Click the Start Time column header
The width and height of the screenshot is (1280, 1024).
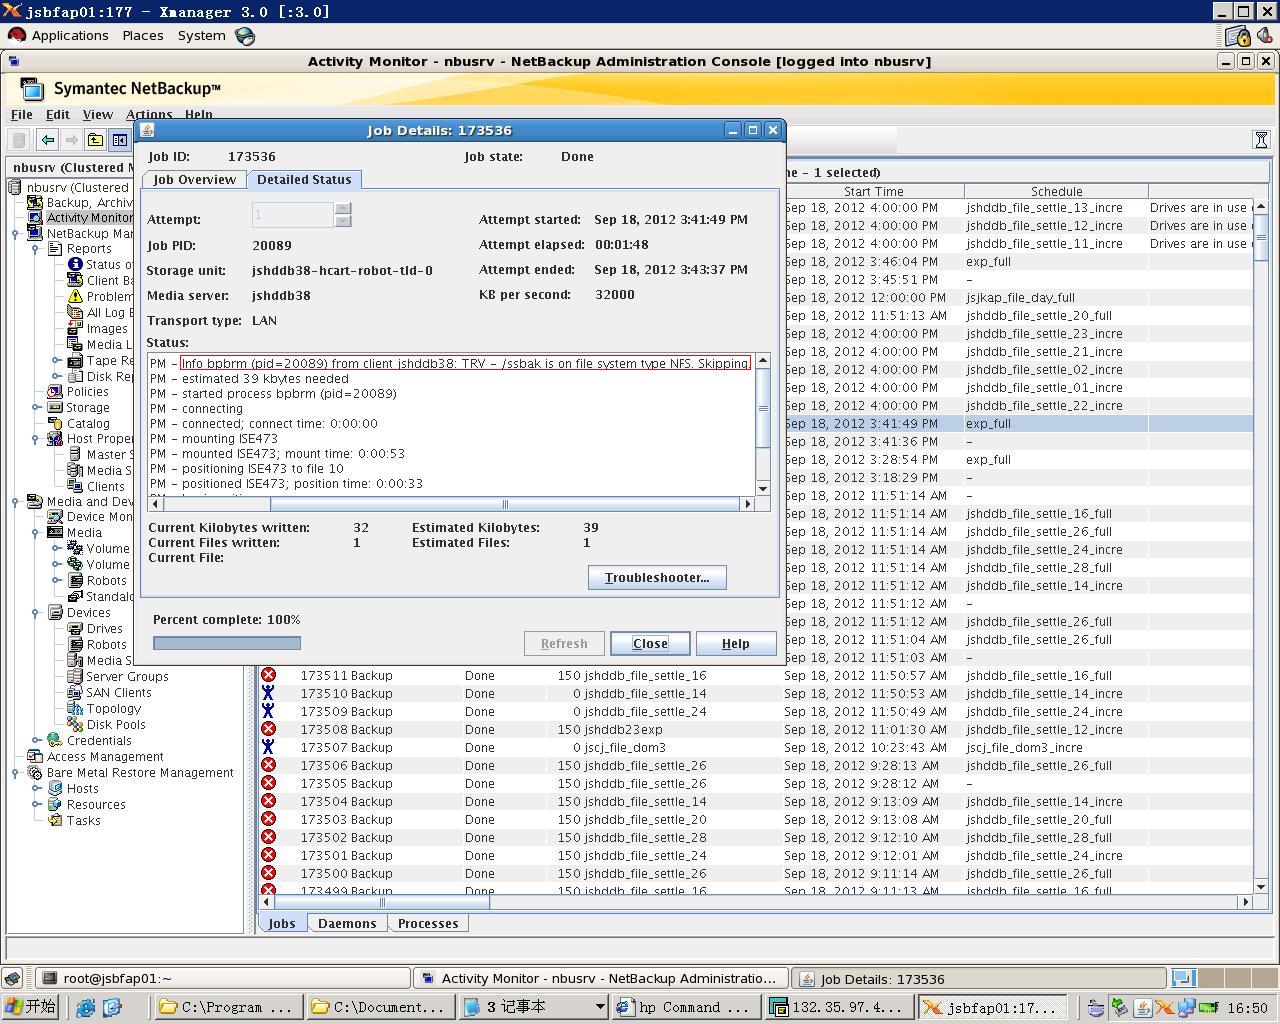(x=873, y=191)
